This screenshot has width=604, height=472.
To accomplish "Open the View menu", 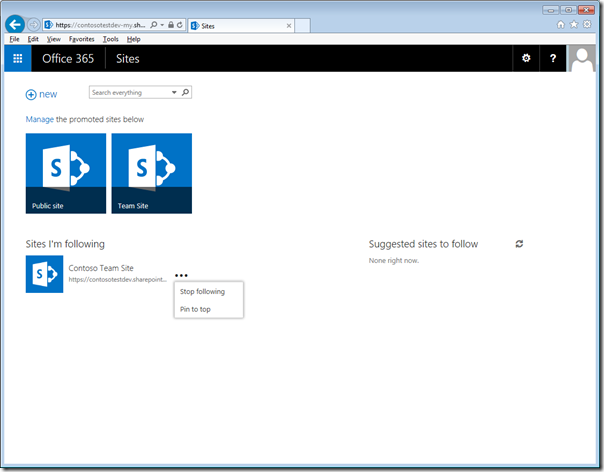I will click(x=54, y=39).
